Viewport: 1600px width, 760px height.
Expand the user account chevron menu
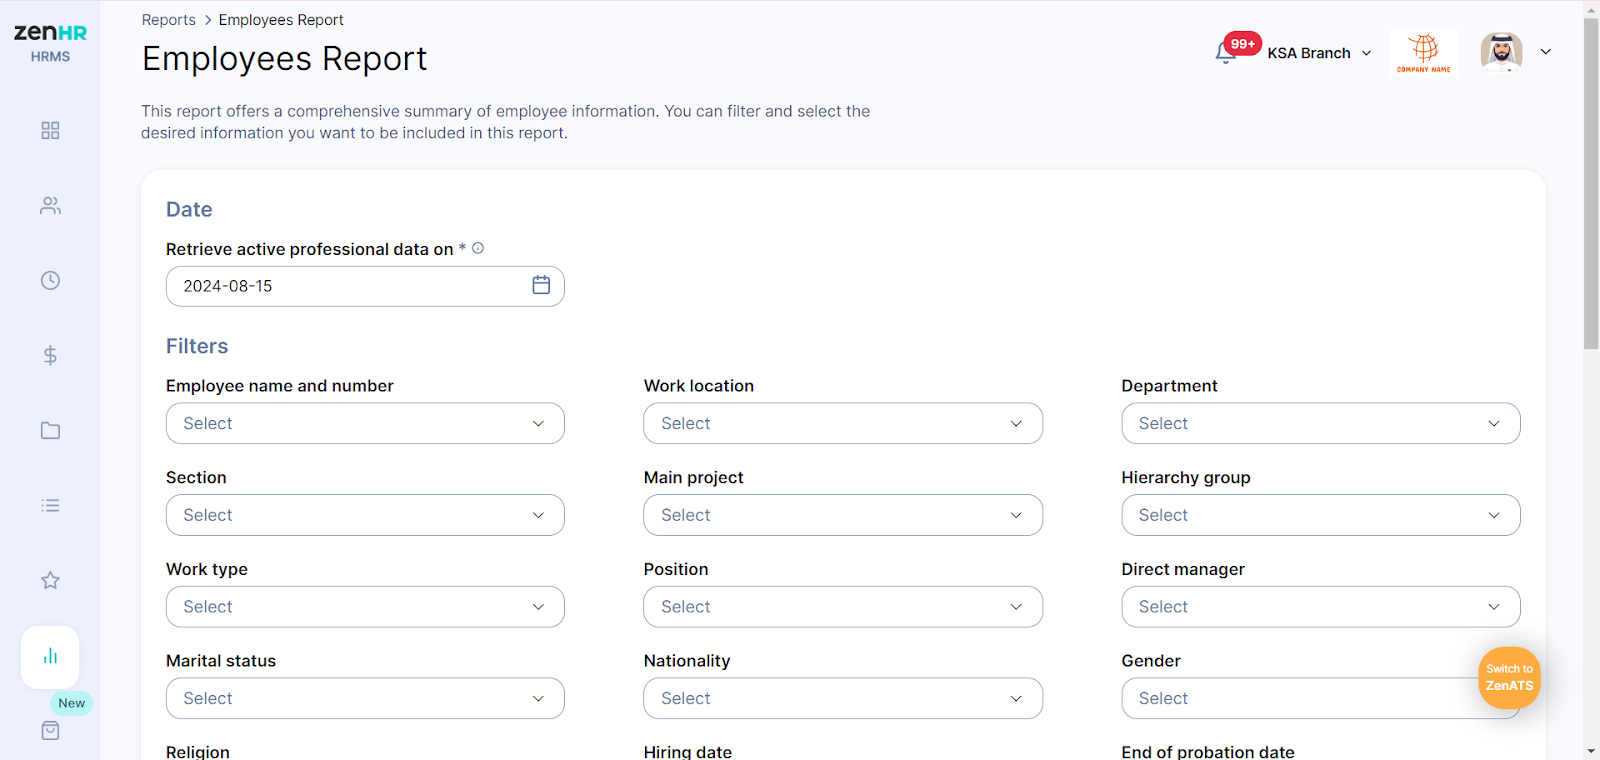tap(1546, 52)
